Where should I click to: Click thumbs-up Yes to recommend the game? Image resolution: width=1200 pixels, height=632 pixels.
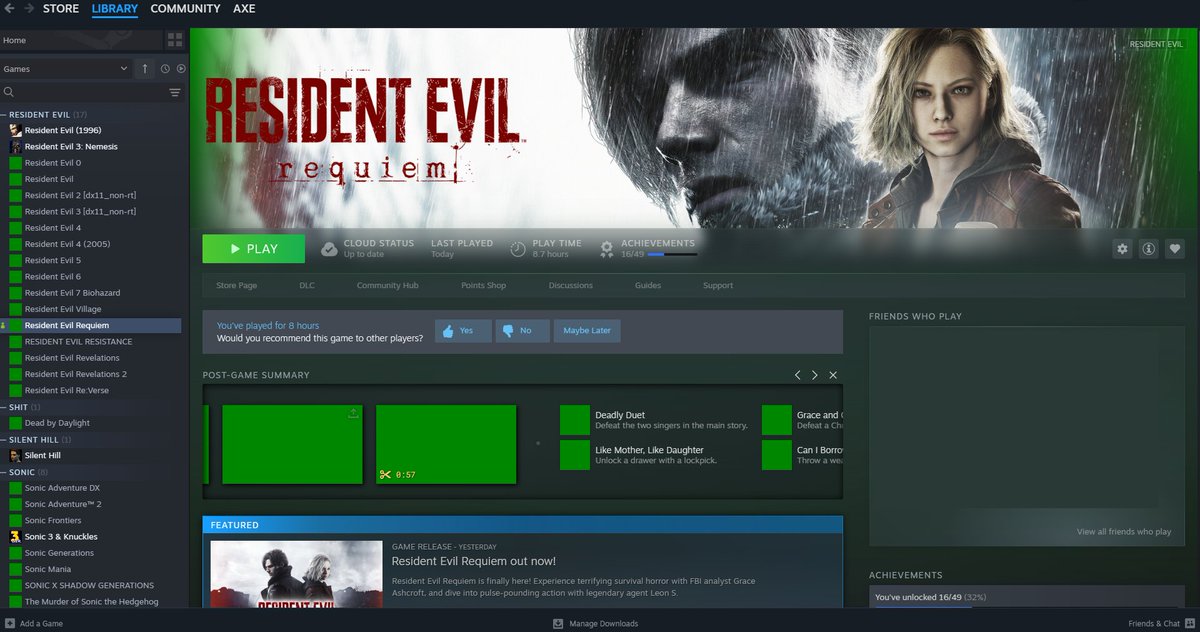click(x=461, y=330)
